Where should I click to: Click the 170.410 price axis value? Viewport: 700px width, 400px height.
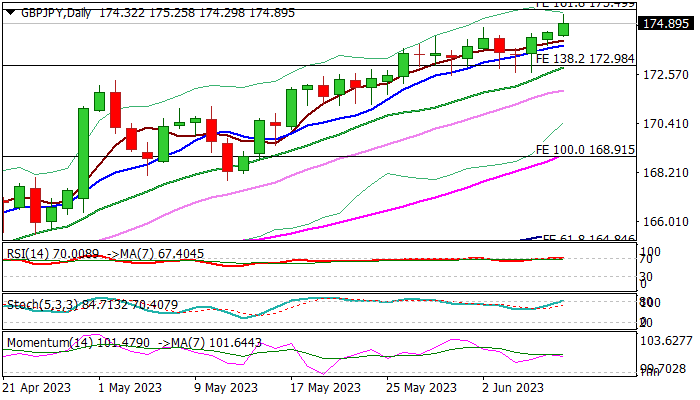(x=665, y=124)
